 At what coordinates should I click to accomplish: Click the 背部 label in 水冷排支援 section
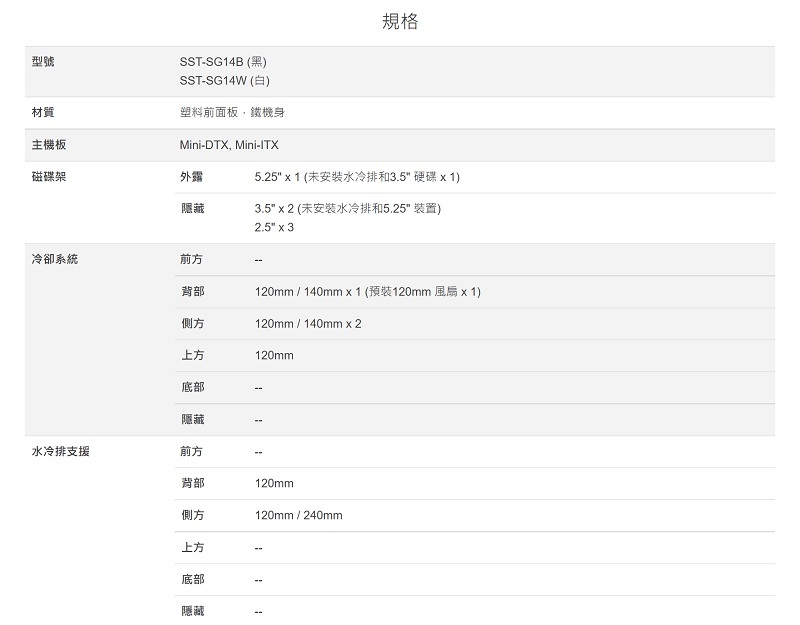tap(191, 483)
